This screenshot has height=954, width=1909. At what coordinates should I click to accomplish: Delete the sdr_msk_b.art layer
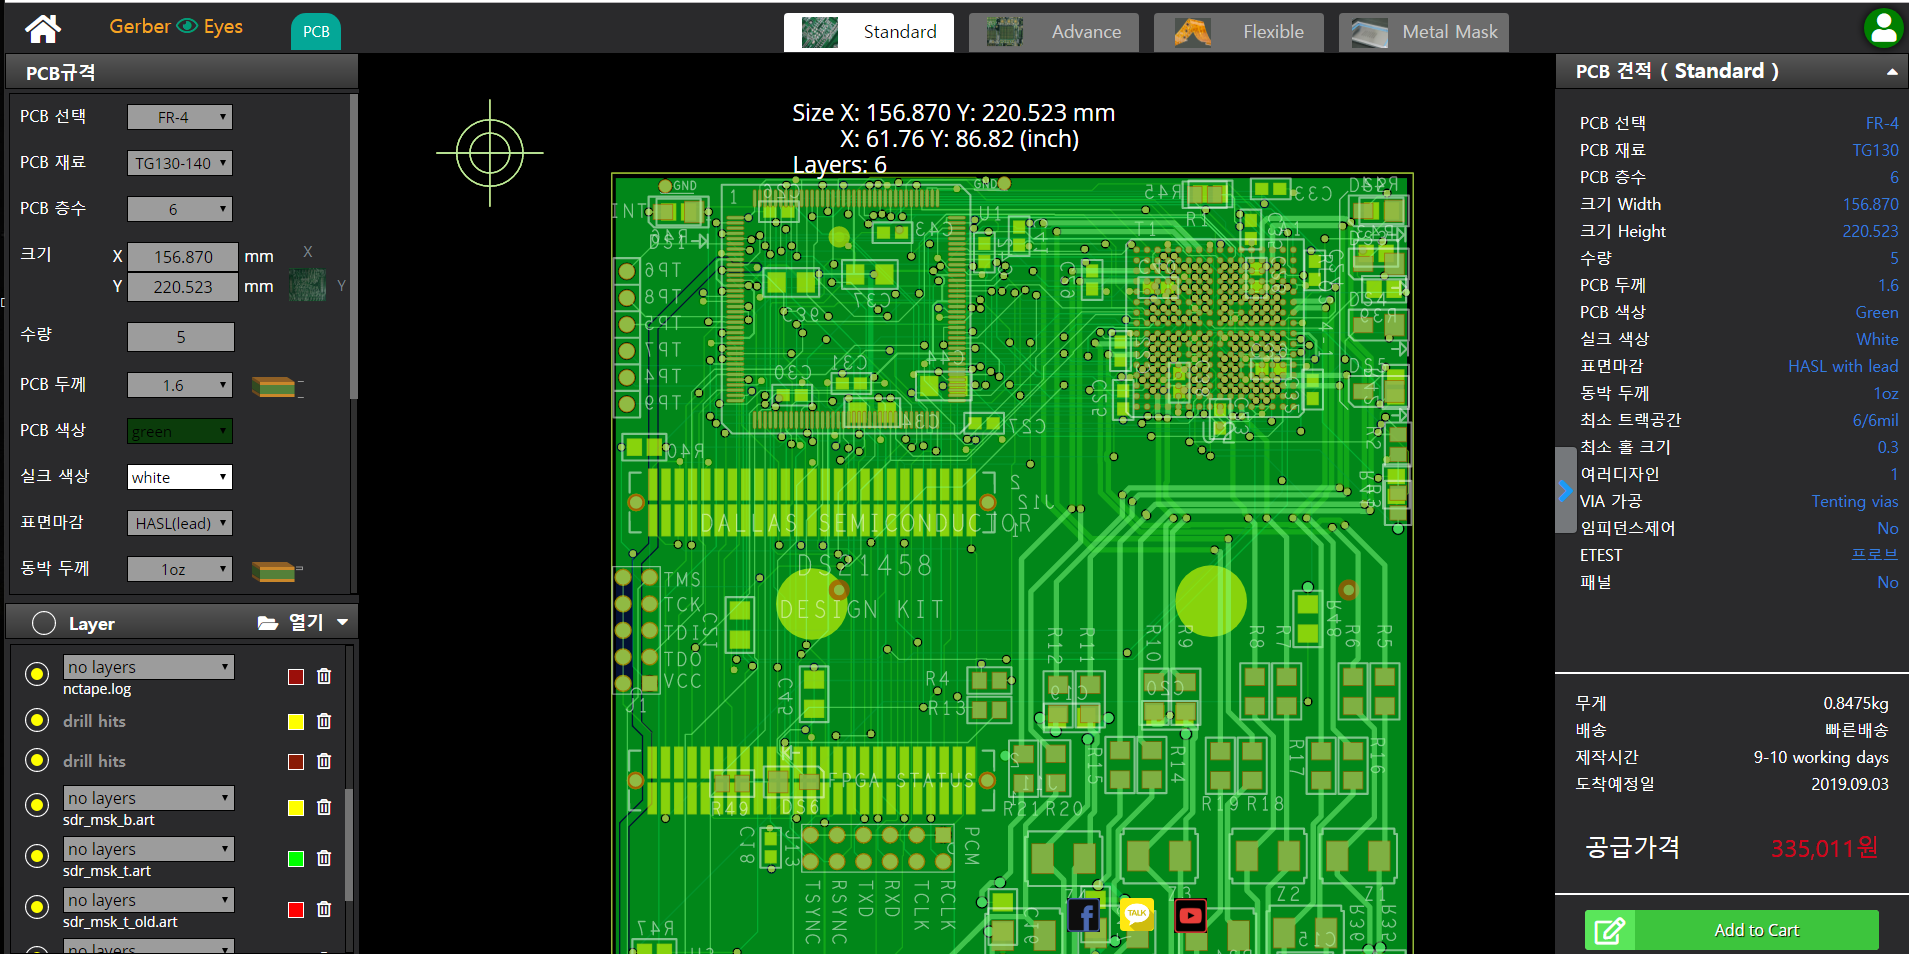point(324,807)
